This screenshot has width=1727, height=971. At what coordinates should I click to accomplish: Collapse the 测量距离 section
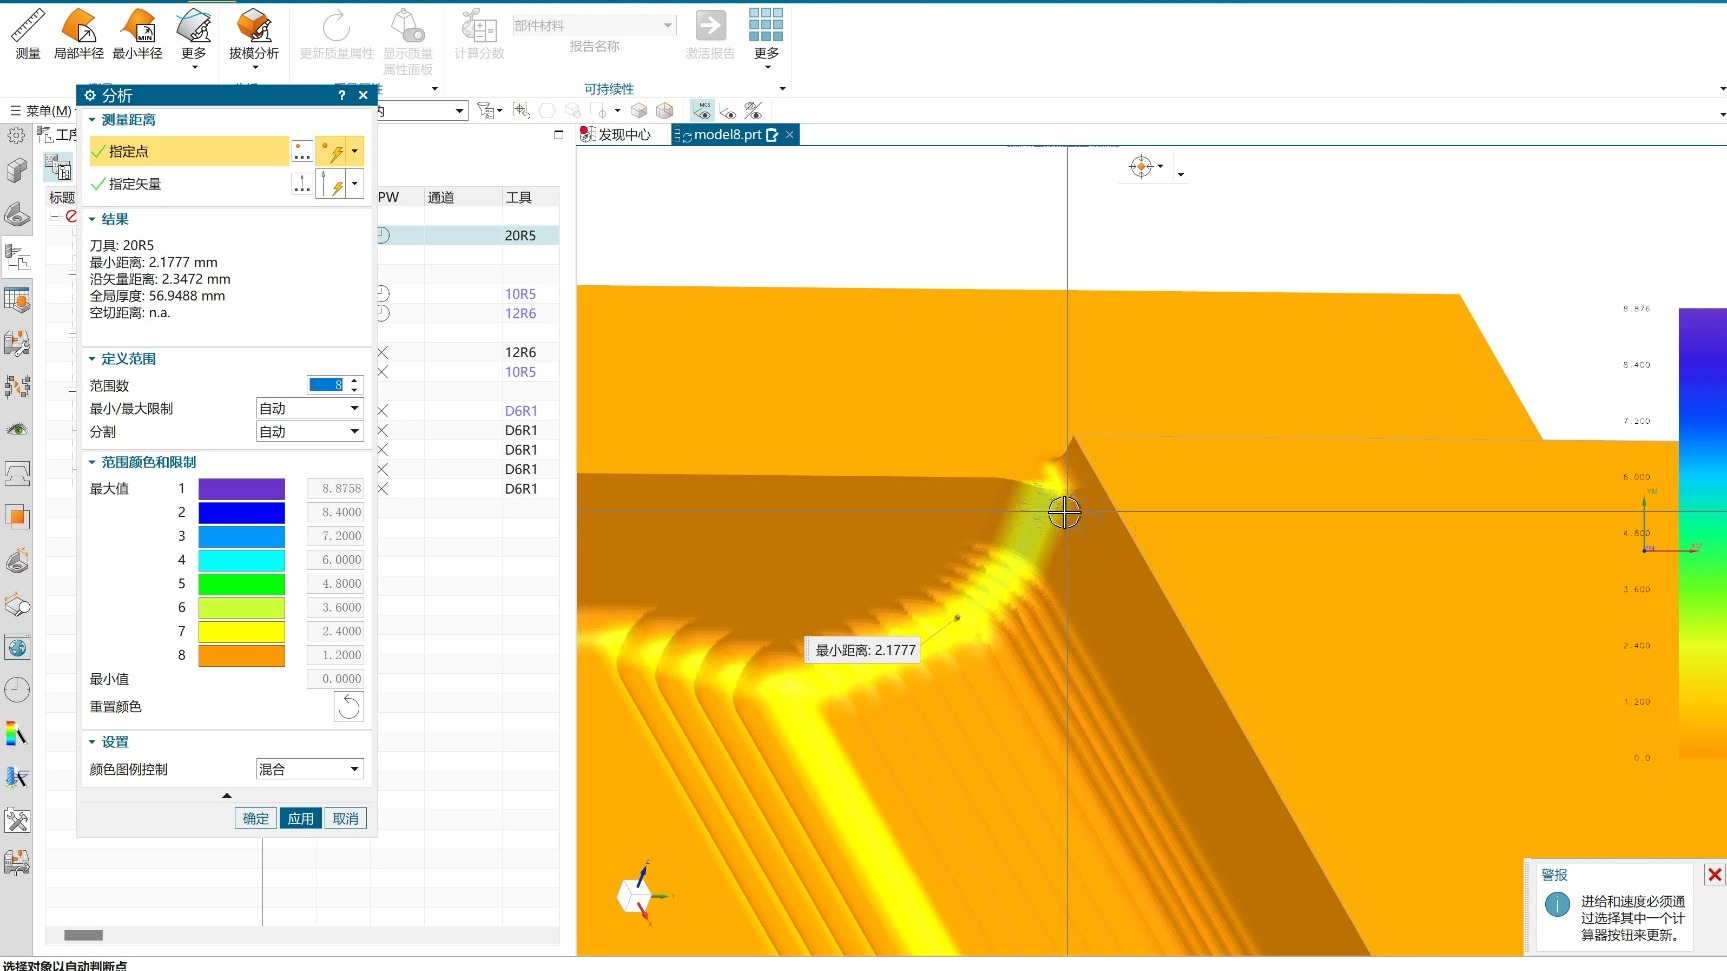pos(92,120)
